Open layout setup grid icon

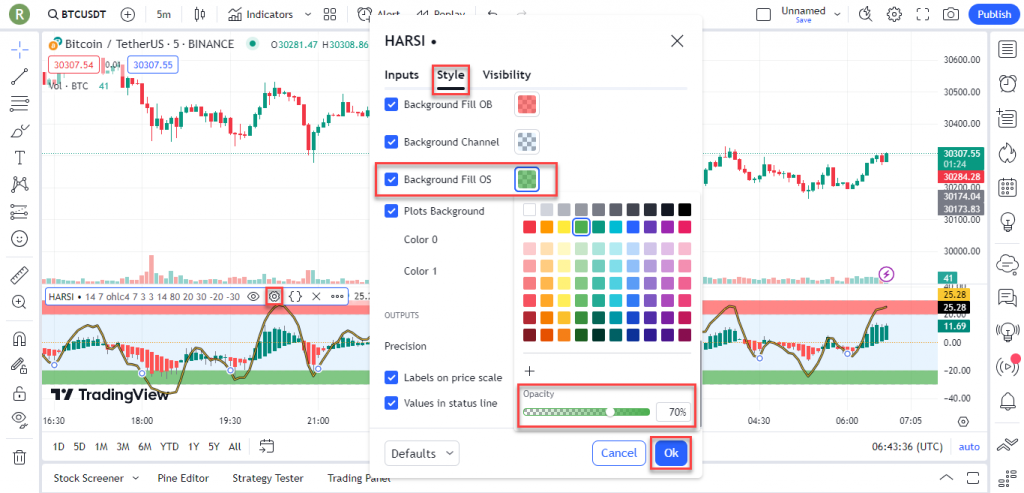point(330,14)
